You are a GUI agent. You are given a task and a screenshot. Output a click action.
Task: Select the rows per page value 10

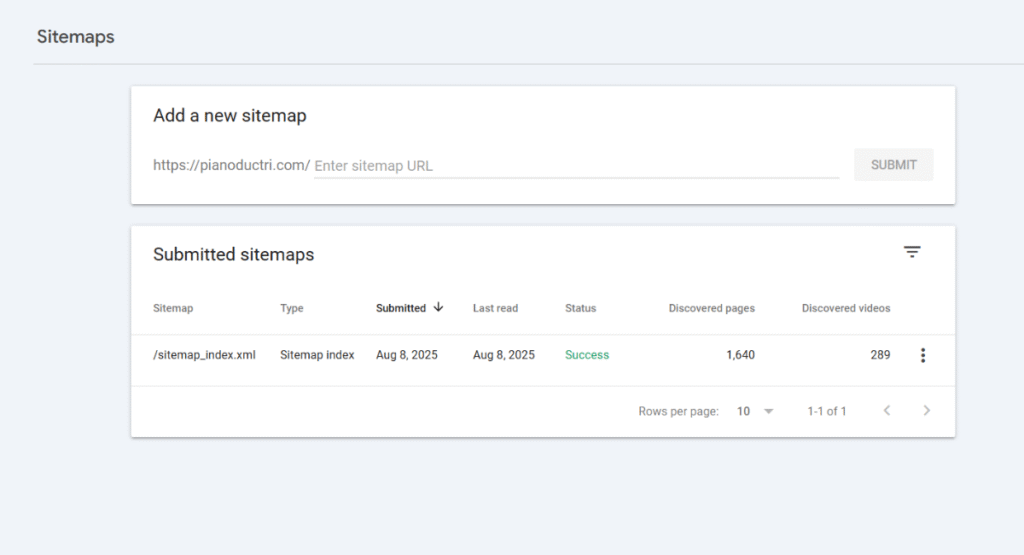click(x=743, y=411)
